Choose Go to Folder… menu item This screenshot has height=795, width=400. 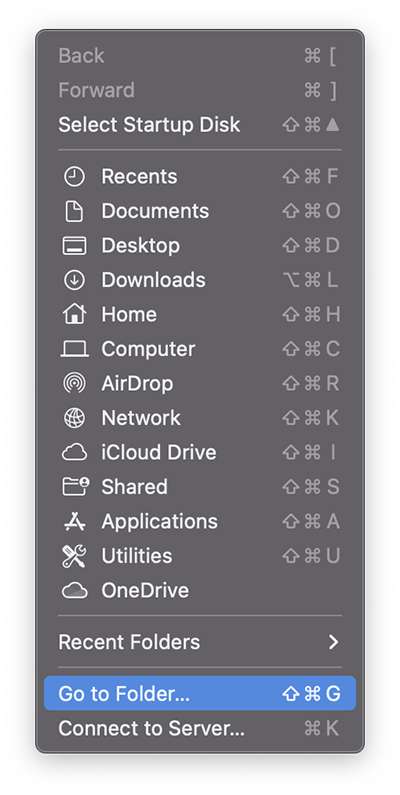(x=200, y=694)
